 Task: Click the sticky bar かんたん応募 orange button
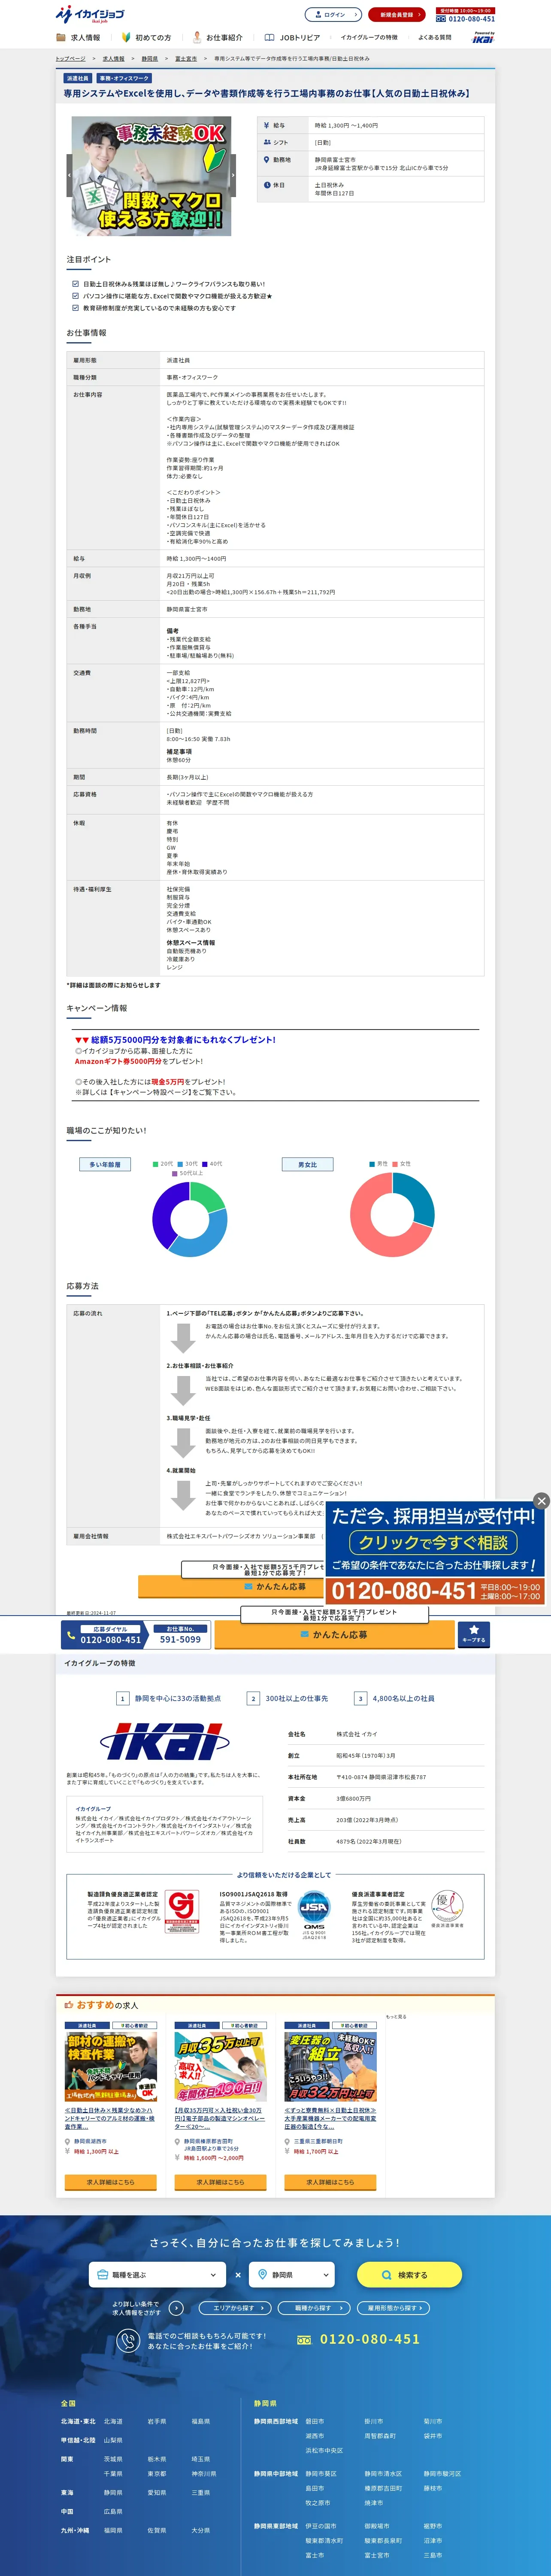[x=333, y=1635]
